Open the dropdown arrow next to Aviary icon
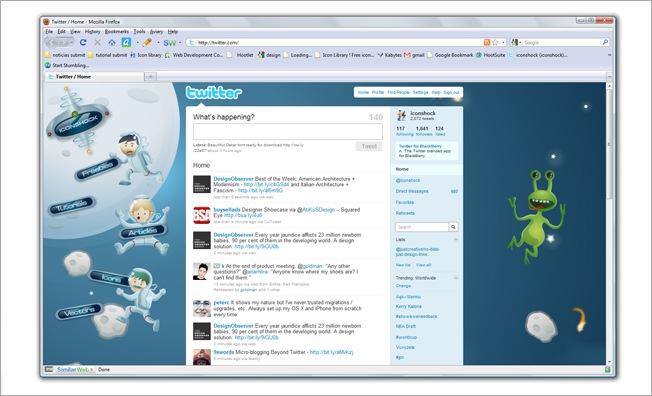 [x=137, y=42]
